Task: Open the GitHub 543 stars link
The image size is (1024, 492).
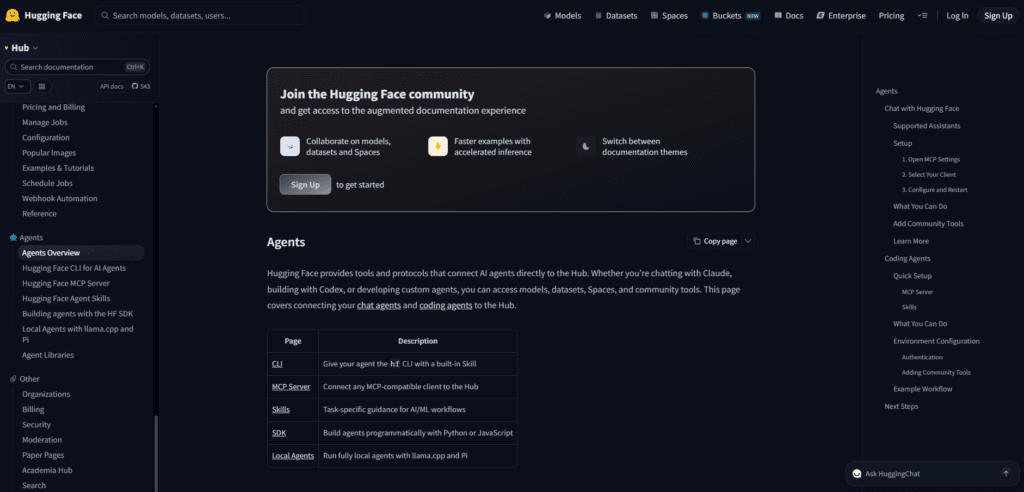Action: tap(140, 86)
